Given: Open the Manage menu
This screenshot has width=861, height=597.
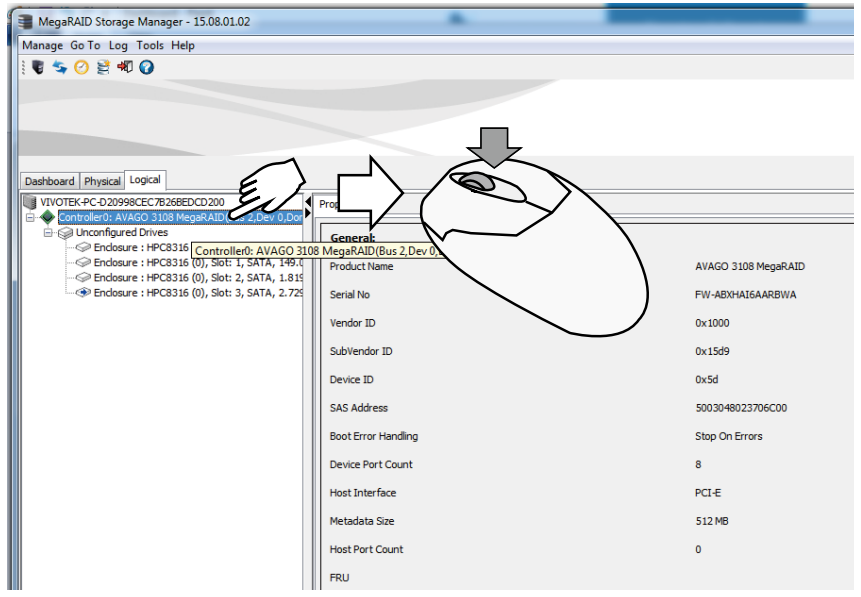Looking at the screenshot, I should point(42,46).
